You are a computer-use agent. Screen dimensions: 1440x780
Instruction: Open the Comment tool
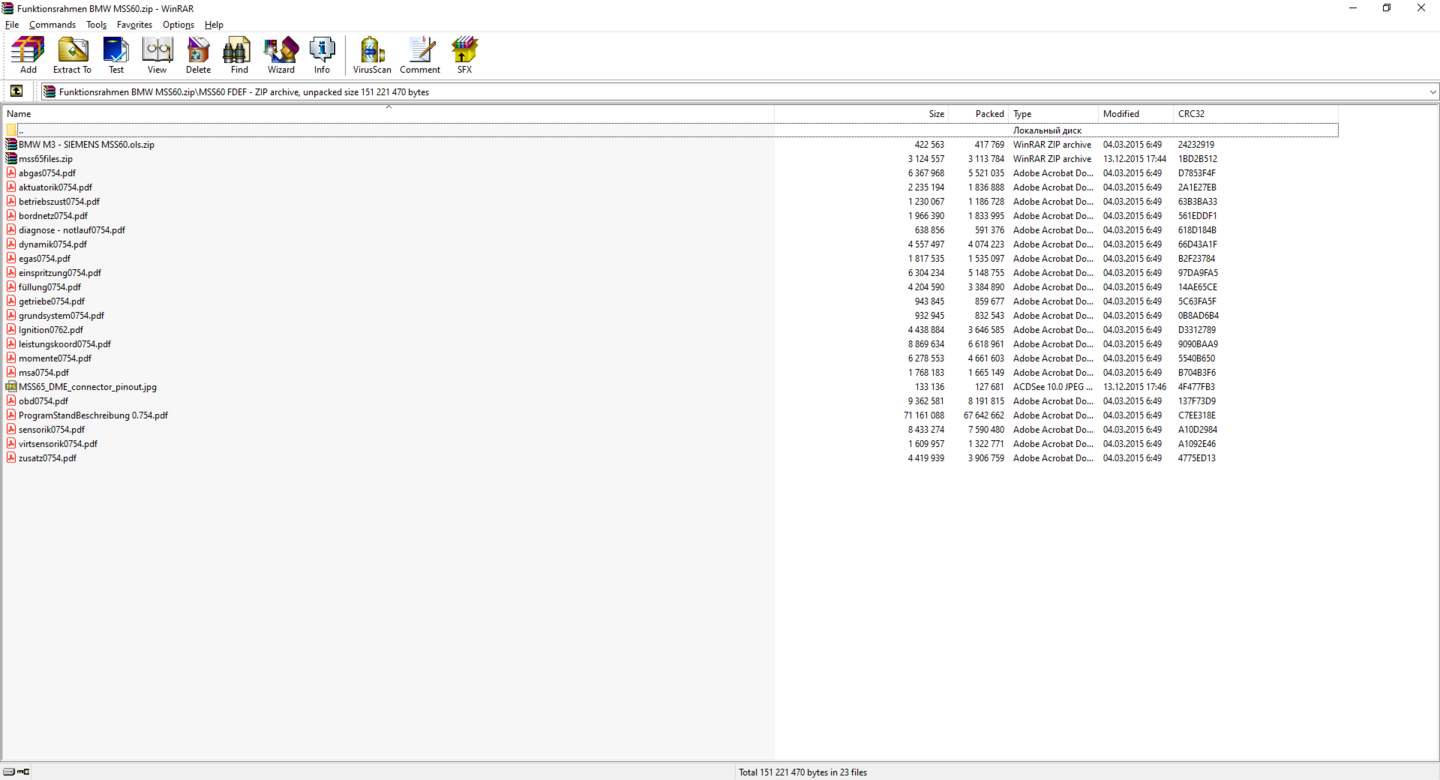[x=420, y=55]
